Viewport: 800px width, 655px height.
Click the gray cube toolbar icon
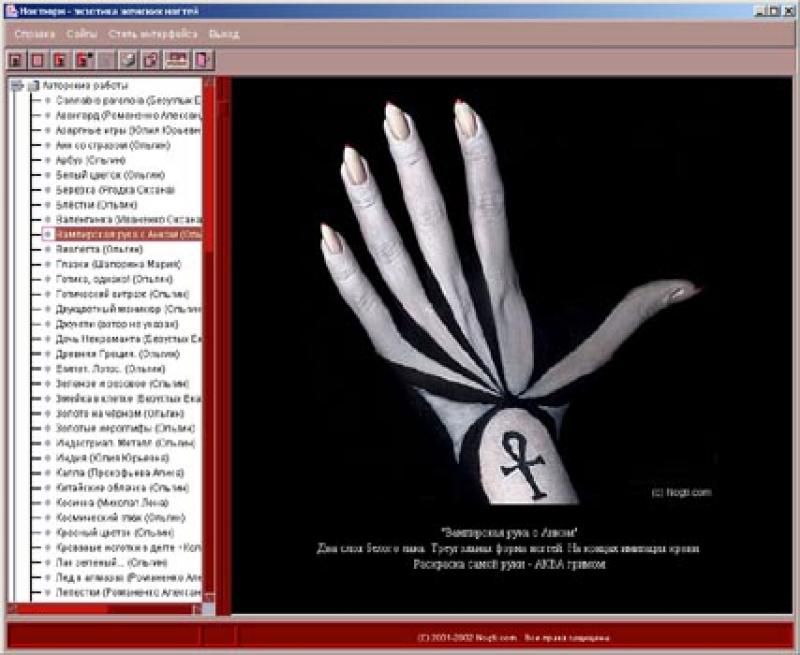tap(128, 60)
